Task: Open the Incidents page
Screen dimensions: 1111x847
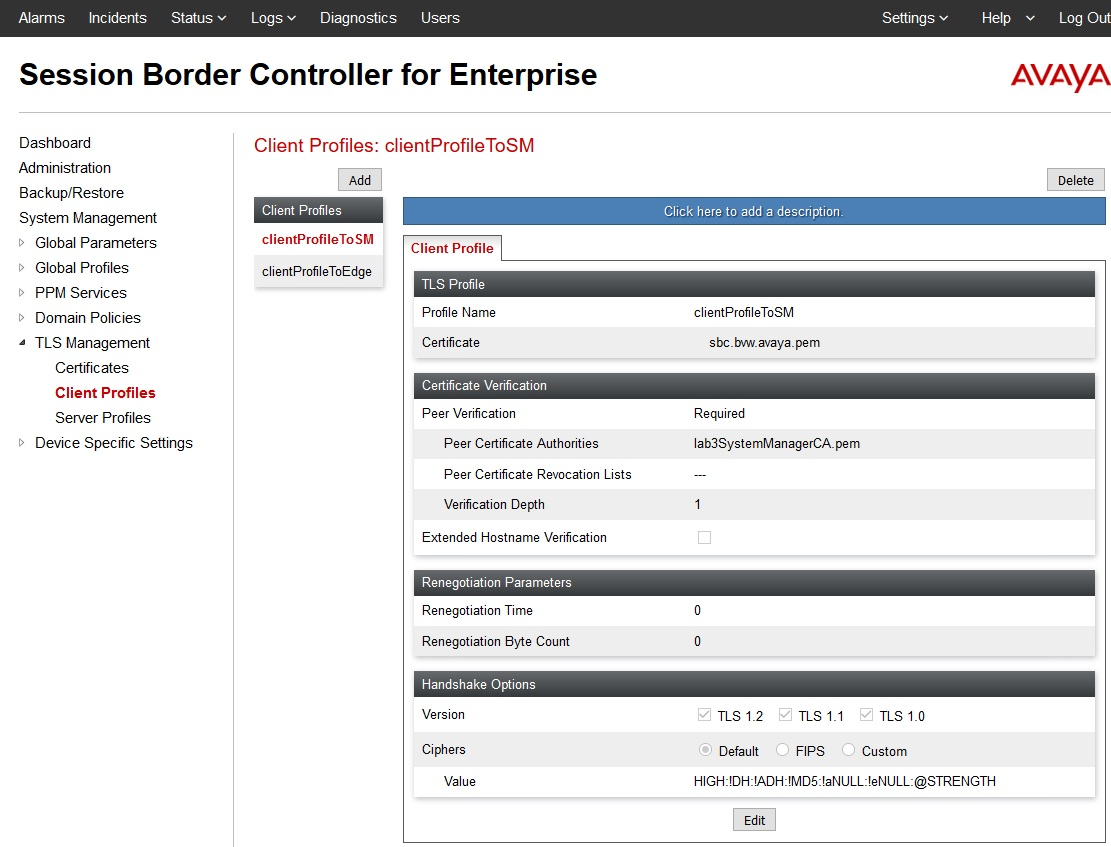Action: 118,18
